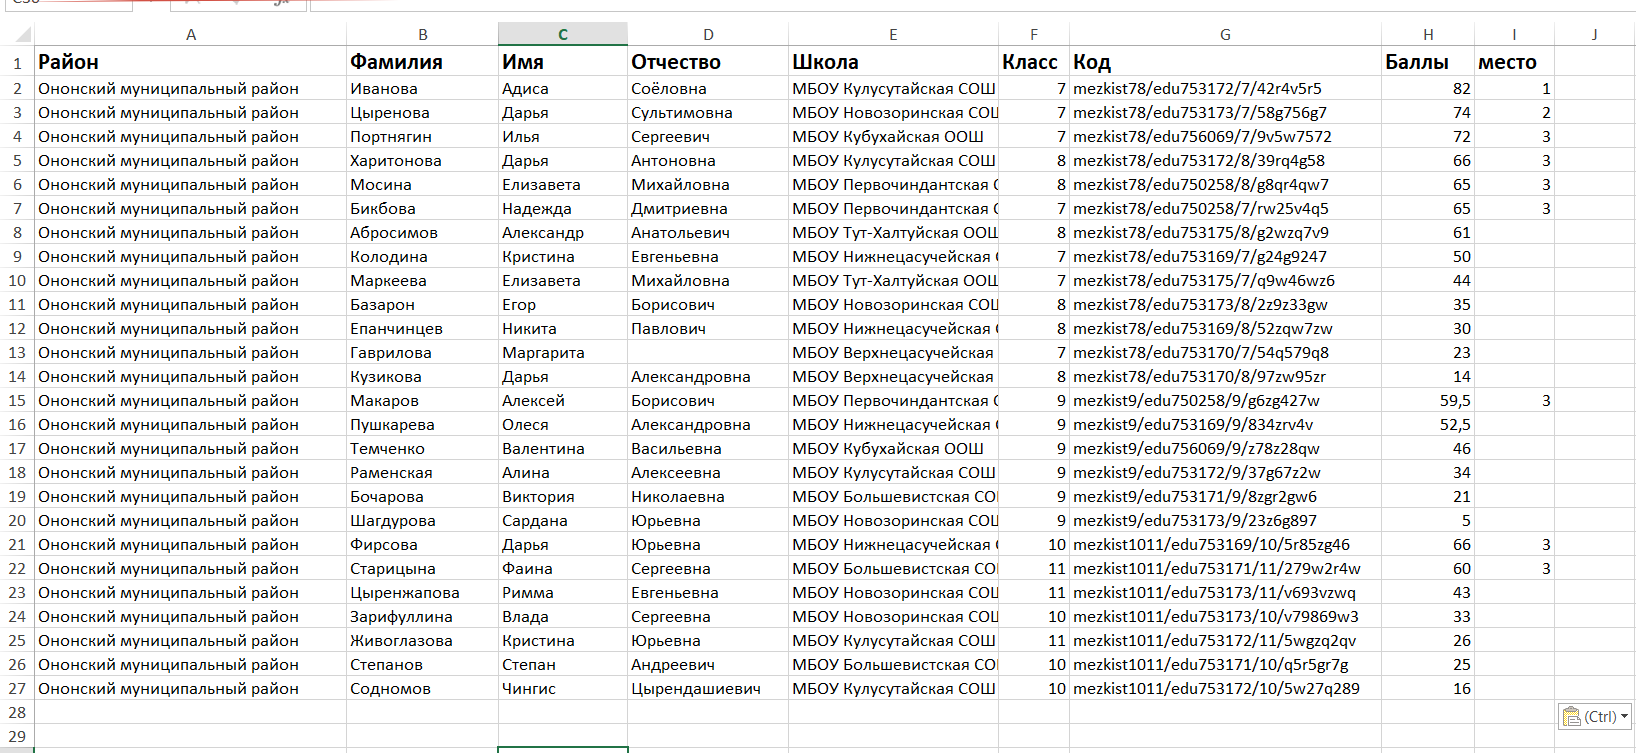The width and height of the screenshot is (1636, 753).
Task: Select the score cell with value 59,5
Action: [1428, 400]
